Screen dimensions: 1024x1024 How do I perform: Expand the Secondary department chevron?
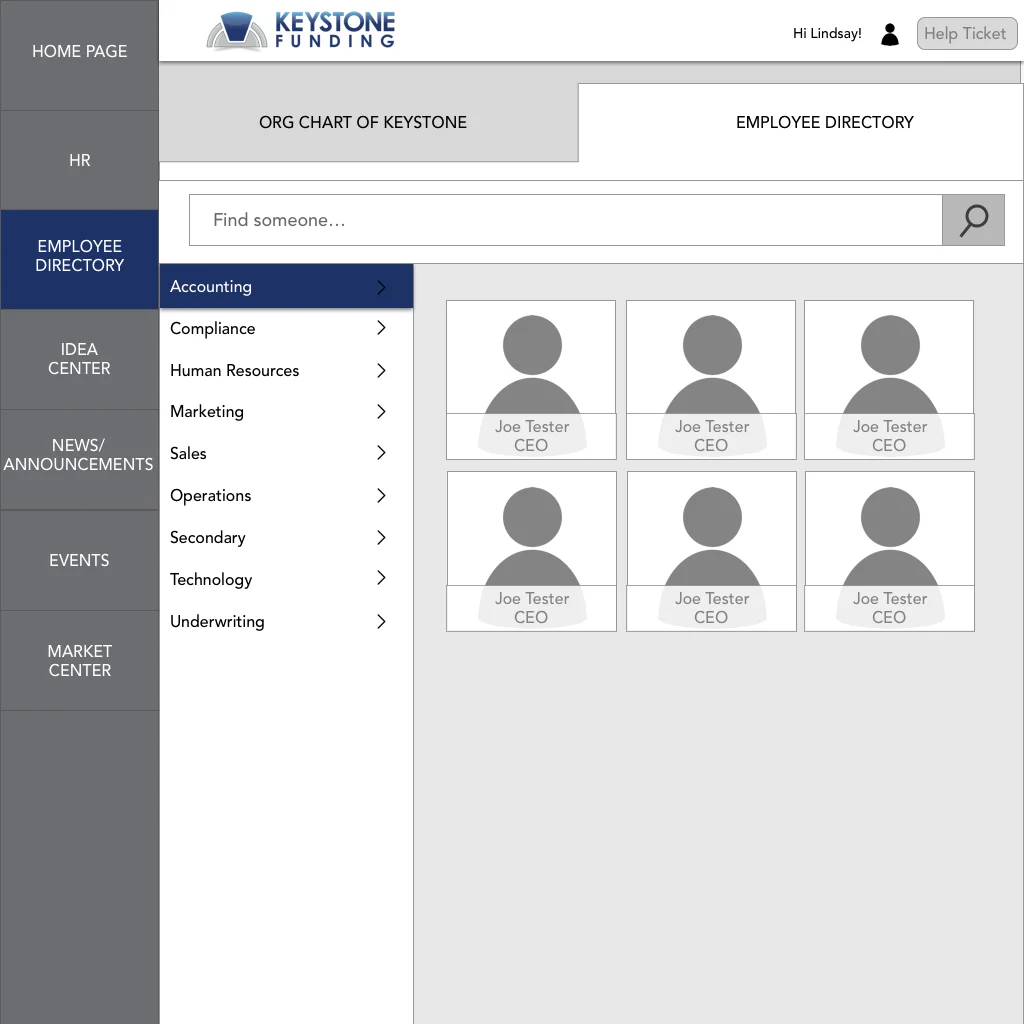tap(381, 537)
